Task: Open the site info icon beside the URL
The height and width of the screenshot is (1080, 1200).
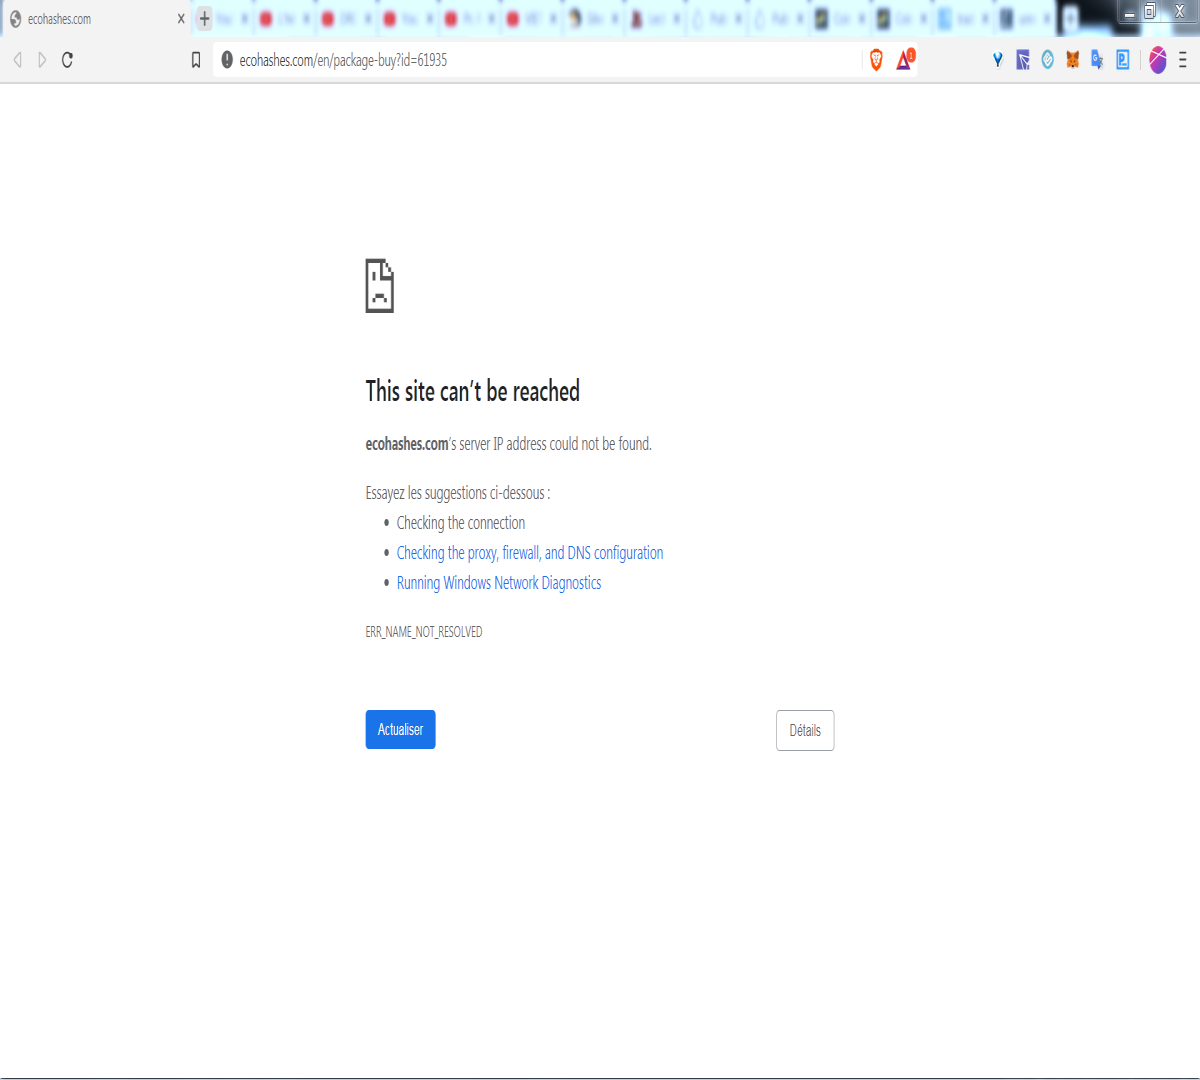Action: 227,60
